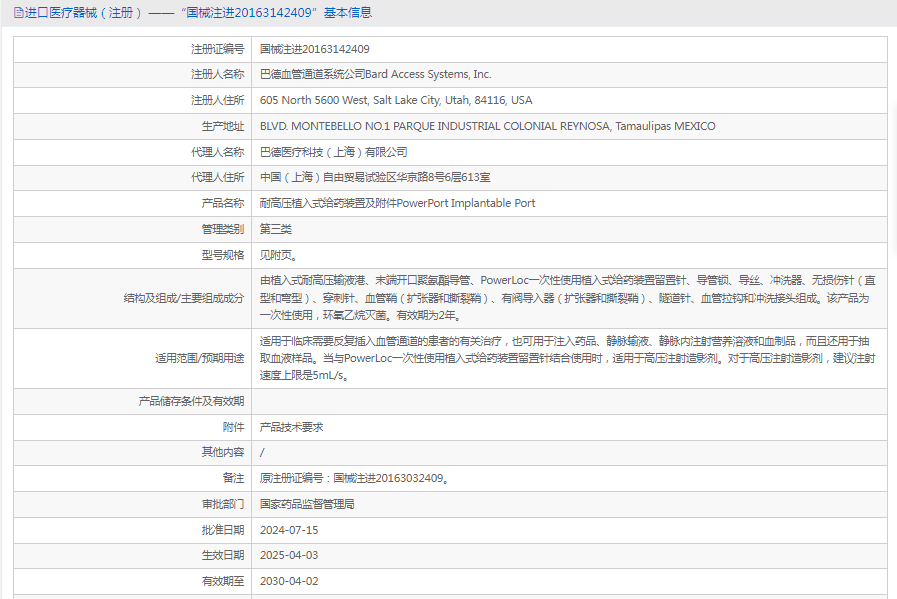Select the intended-use paragraph beginning "适用于临床需要反复插入血管通道"

click(567, 358)
